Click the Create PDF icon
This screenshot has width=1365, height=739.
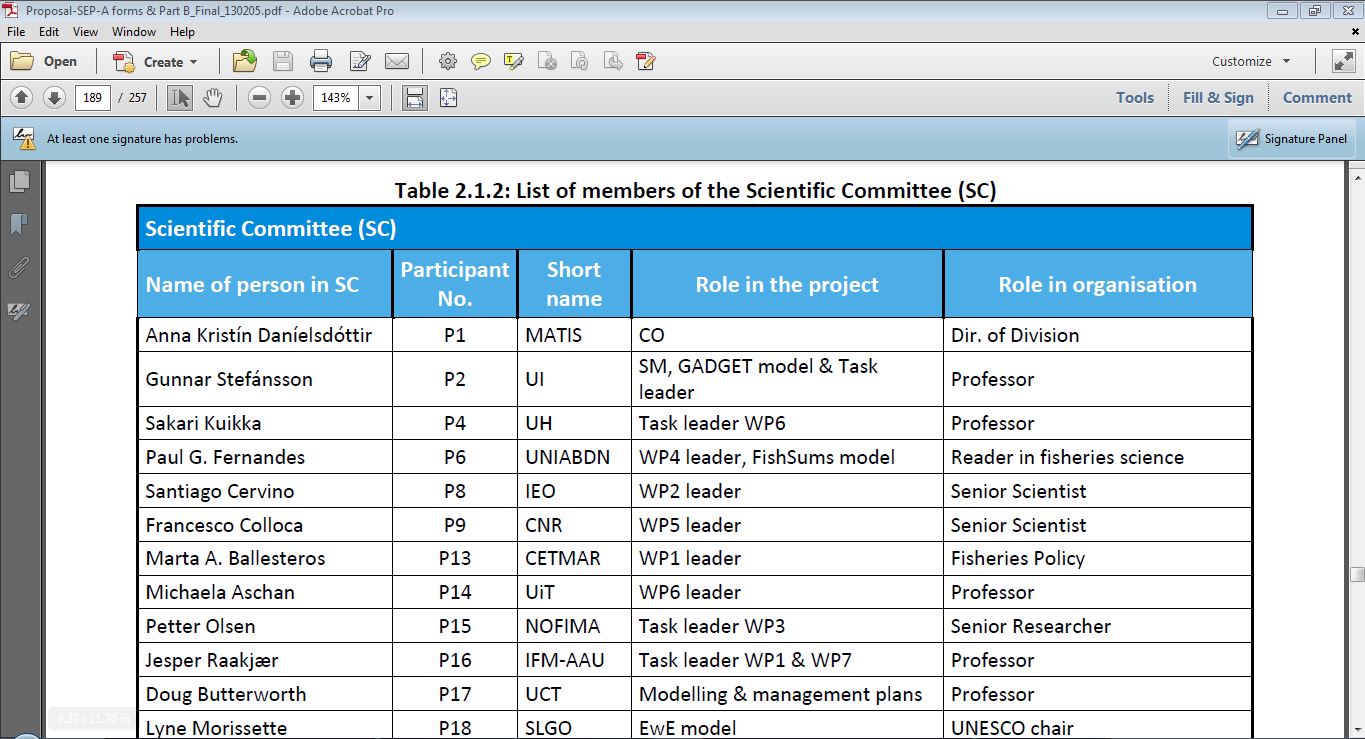124,62
